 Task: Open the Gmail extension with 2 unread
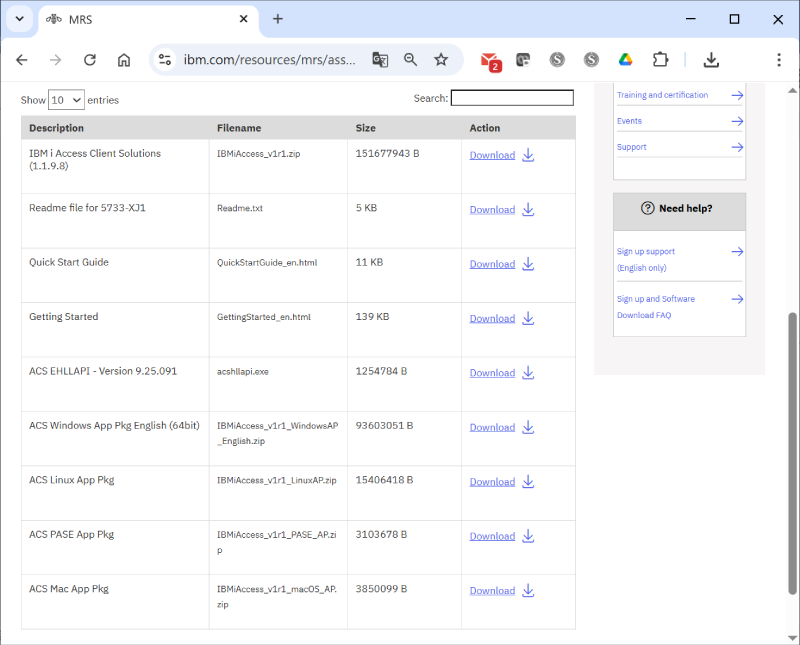click(x=491, y=61)
